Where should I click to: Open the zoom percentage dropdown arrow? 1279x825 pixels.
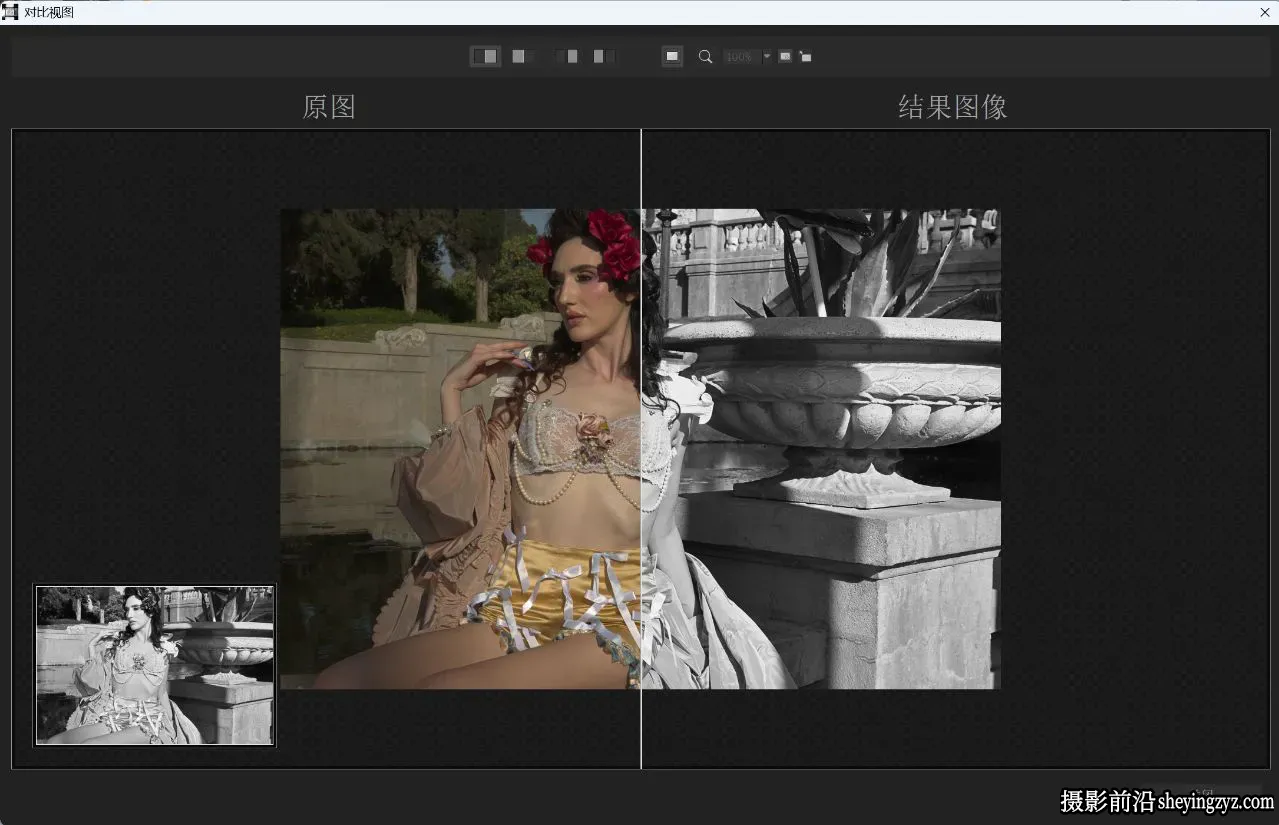click(767, 57)
